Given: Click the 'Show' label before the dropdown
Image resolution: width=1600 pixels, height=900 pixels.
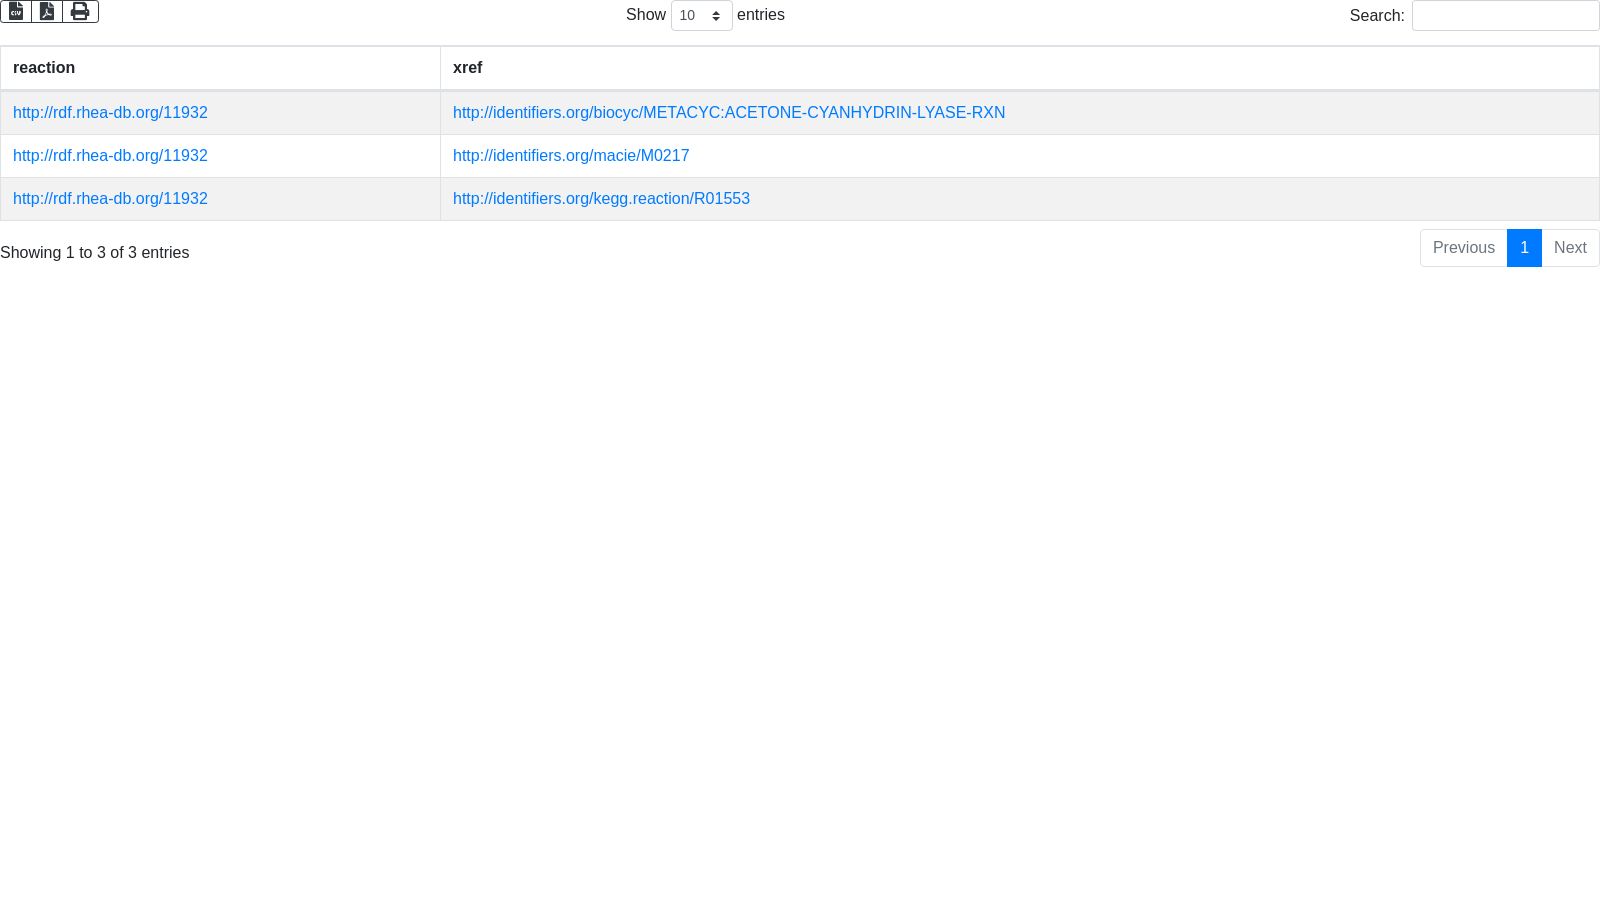Looking at the screenshot, I should coord(645,15).
